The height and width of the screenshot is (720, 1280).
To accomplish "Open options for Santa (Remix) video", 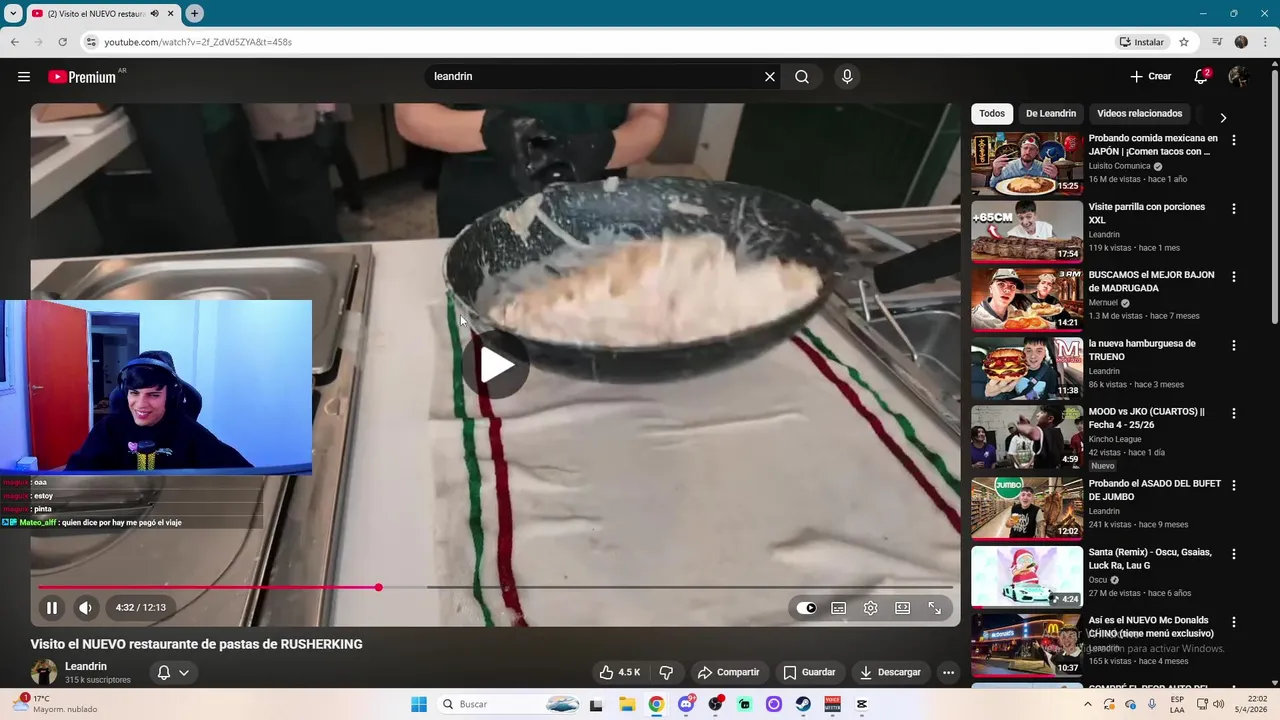I will [x=1233, y=554].
